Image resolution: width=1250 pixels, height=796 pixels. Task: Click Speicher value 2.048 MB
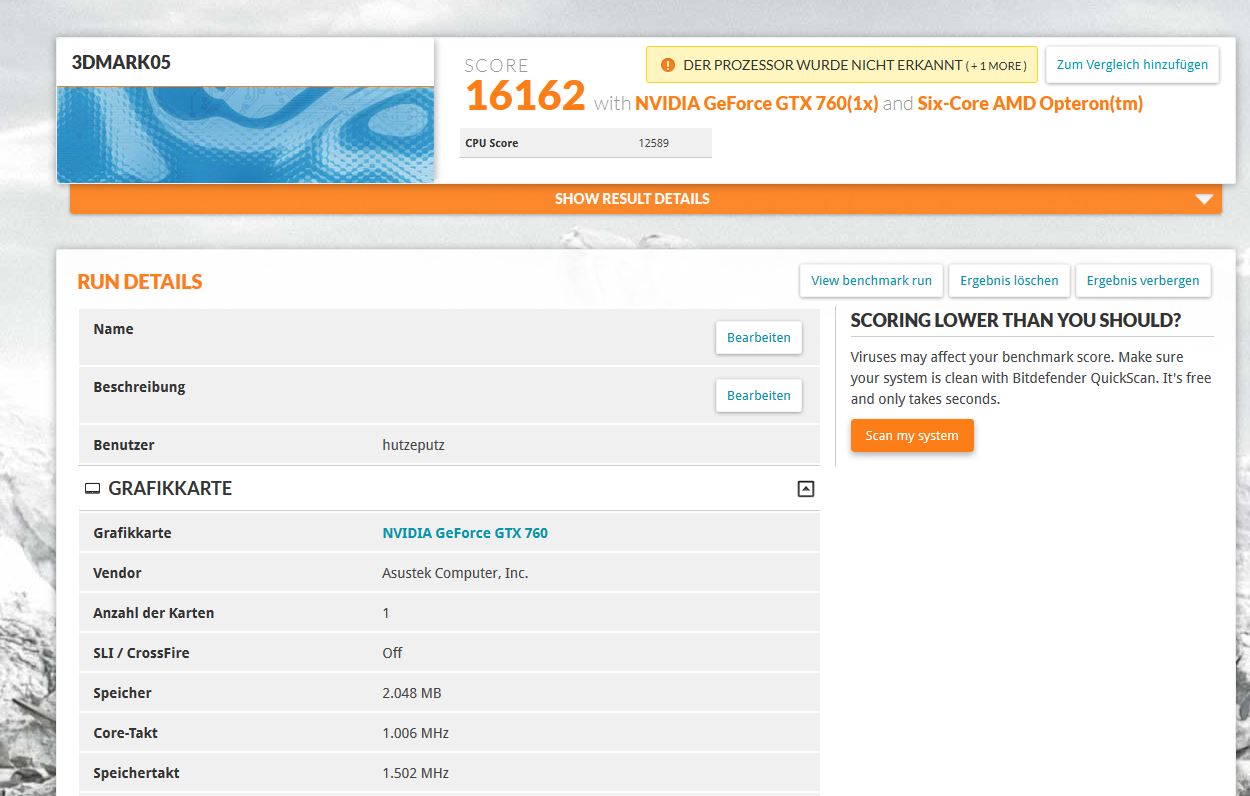tap(411, 693)
